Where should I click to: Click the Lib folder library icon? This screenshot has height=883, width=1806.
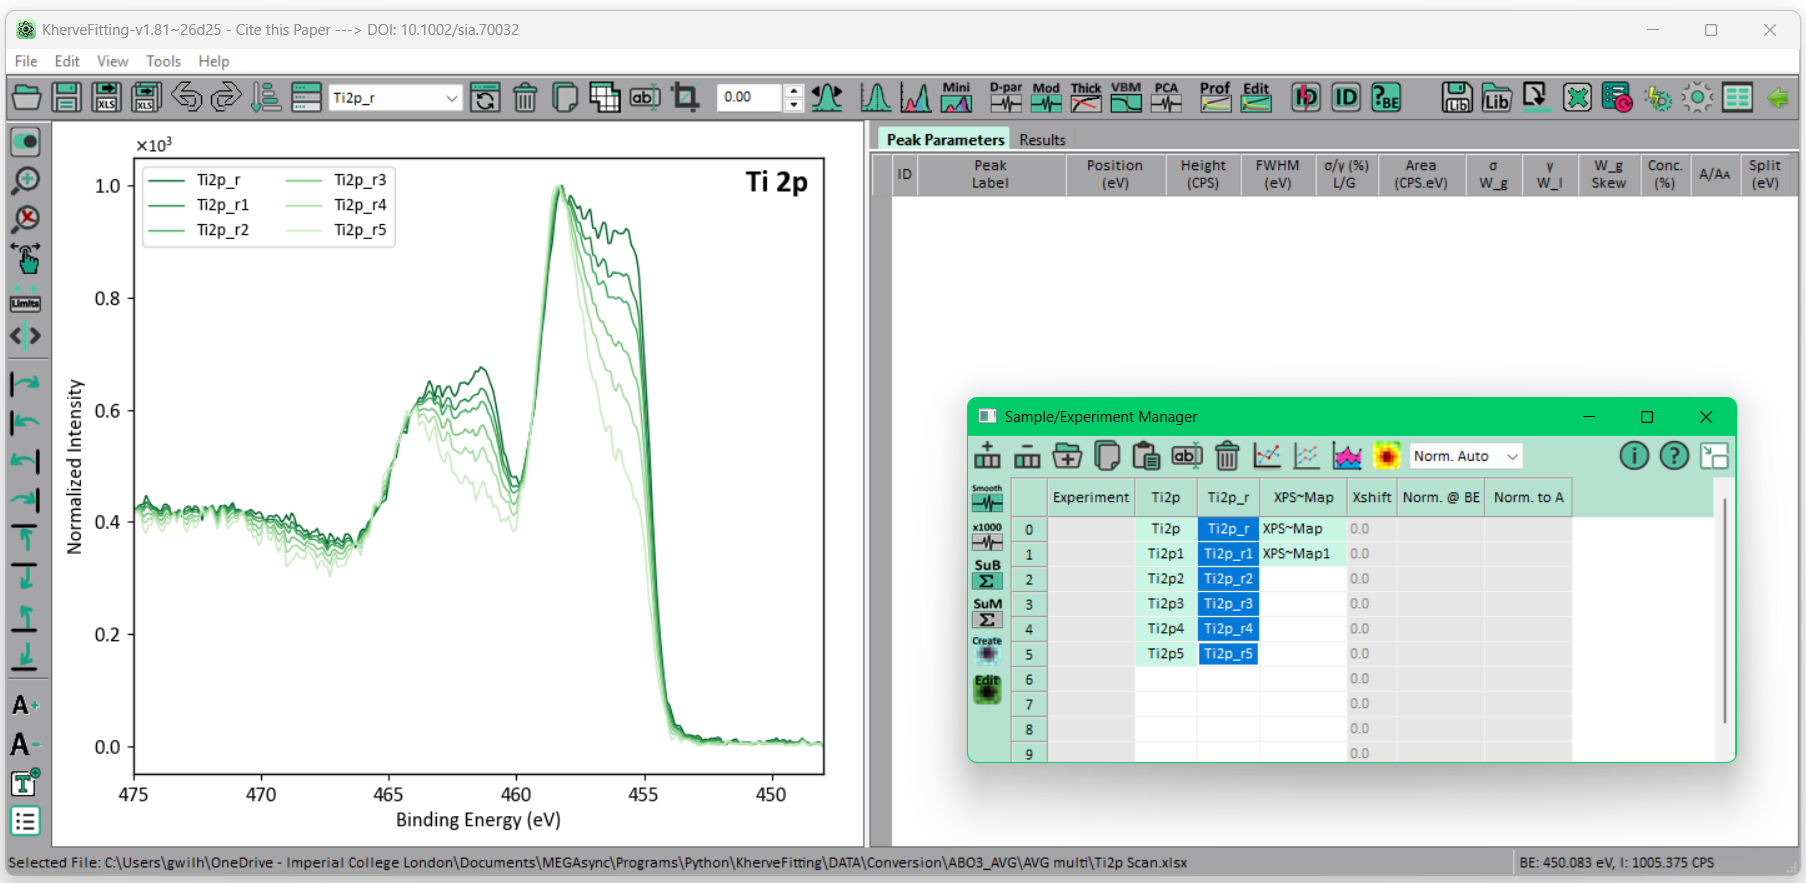pos(1497,98)
